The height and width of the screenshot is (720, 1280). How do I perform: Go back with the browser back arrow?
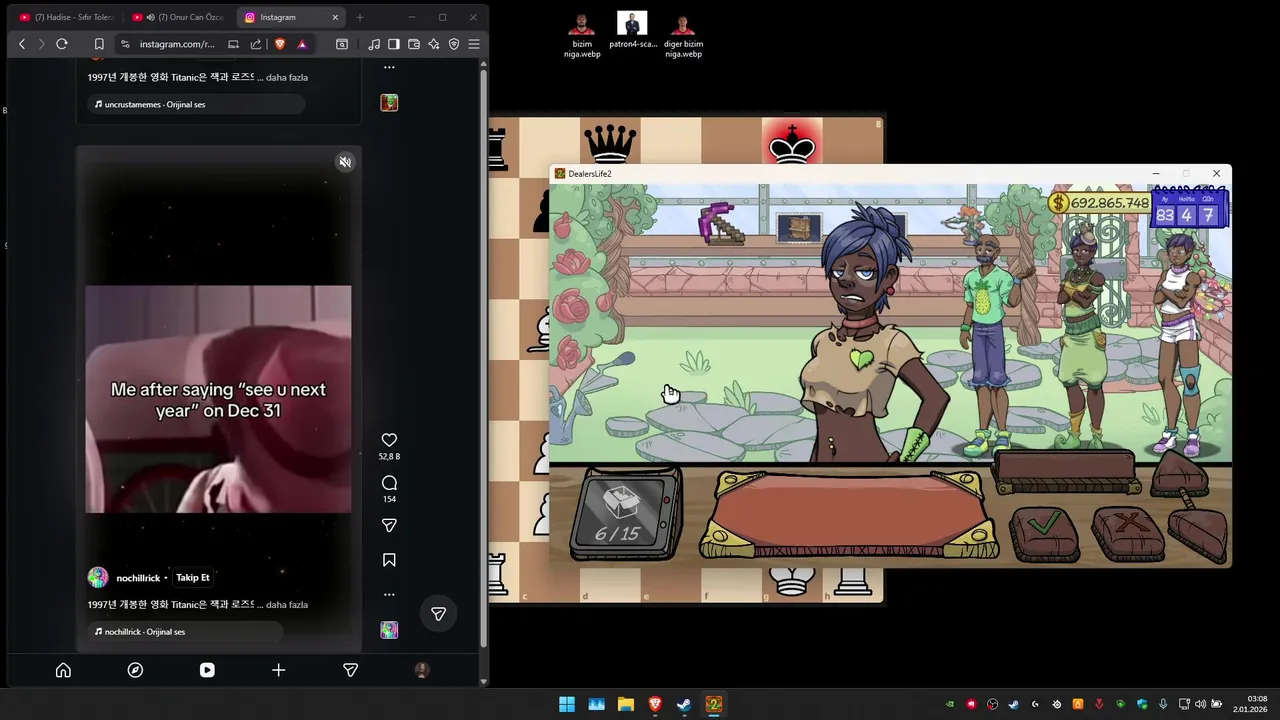[22, 44]
